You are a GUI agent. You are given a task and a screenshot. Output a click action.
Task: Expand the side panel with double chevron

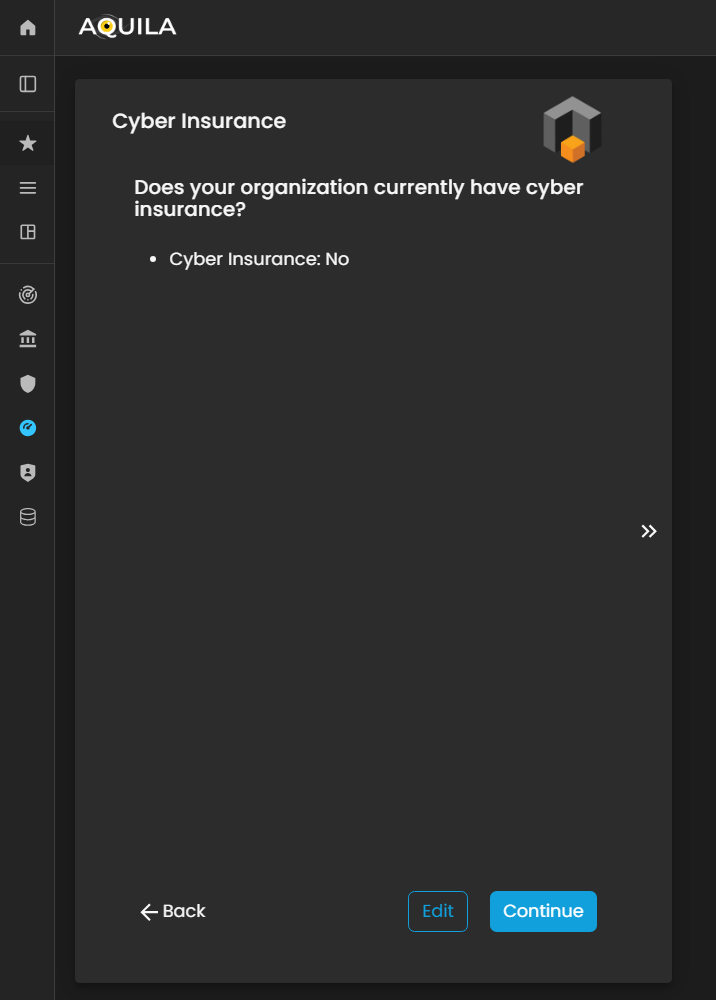pos(649,531)
